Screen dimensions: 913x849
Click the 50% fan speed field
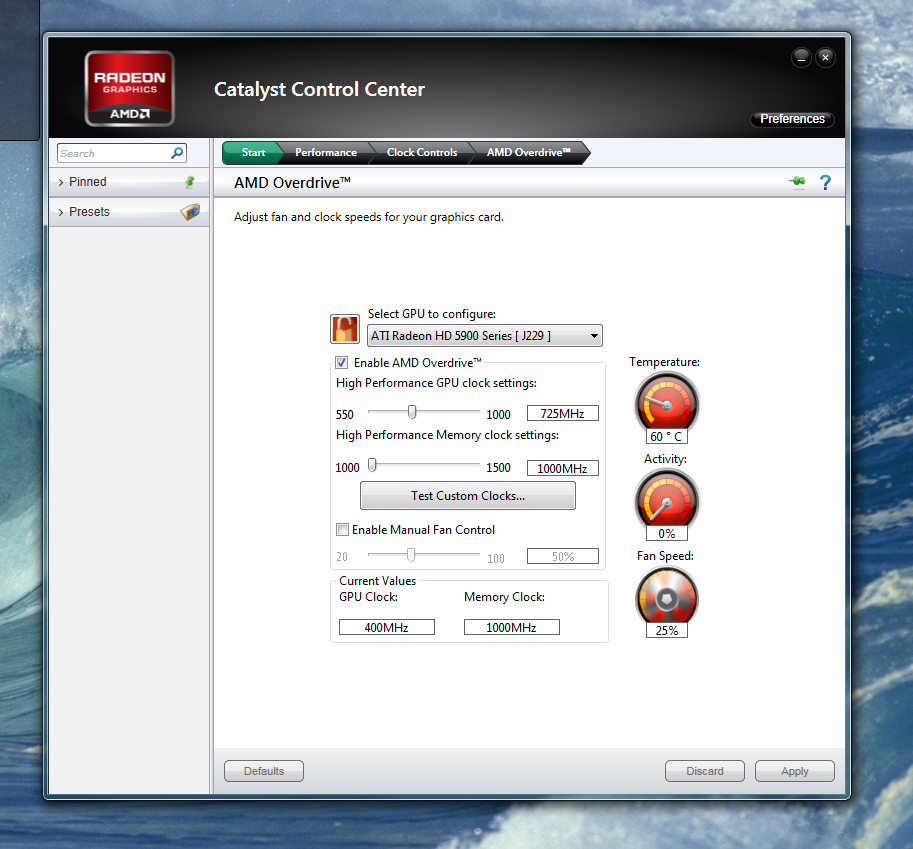pos(562,556)
